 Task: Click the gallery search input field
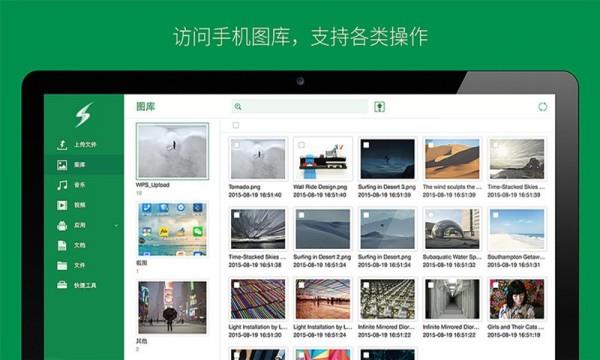300,107
